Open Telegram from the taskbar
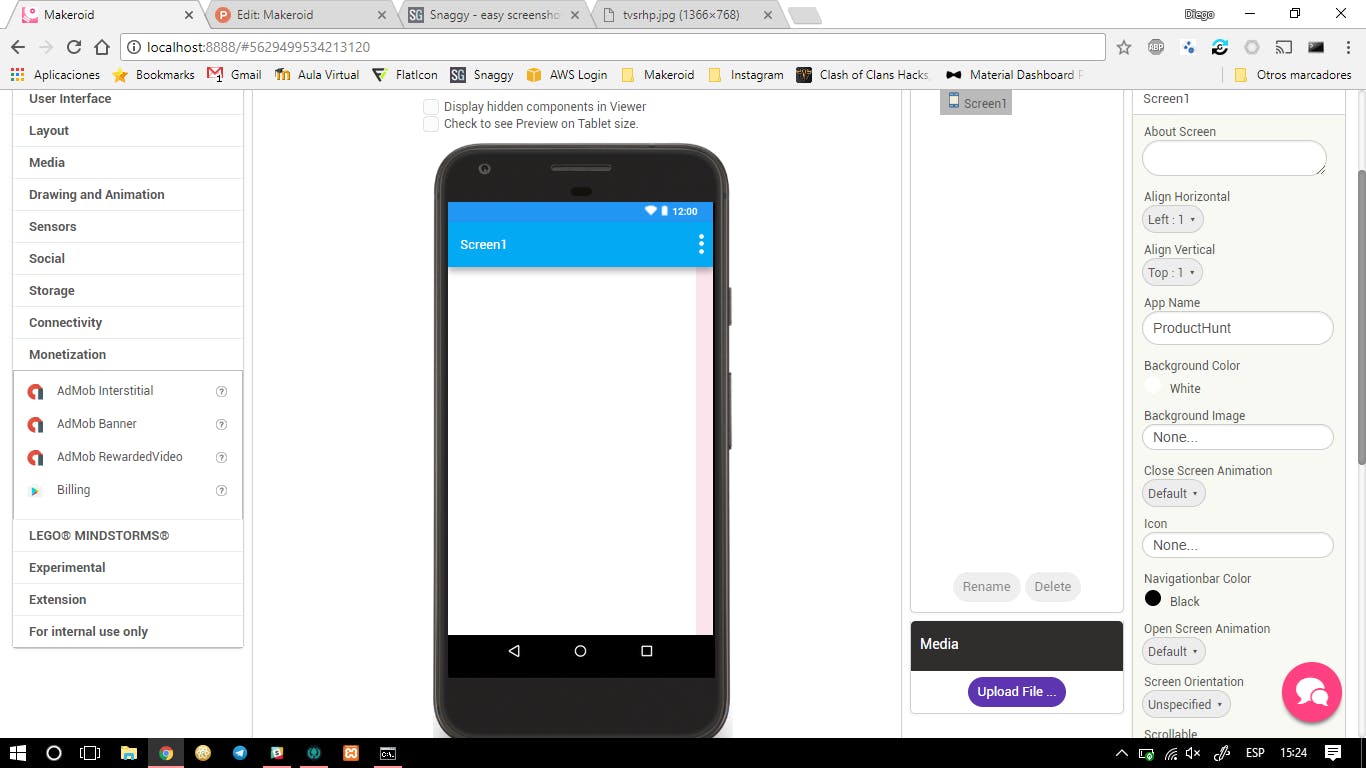 pos(240,753)
